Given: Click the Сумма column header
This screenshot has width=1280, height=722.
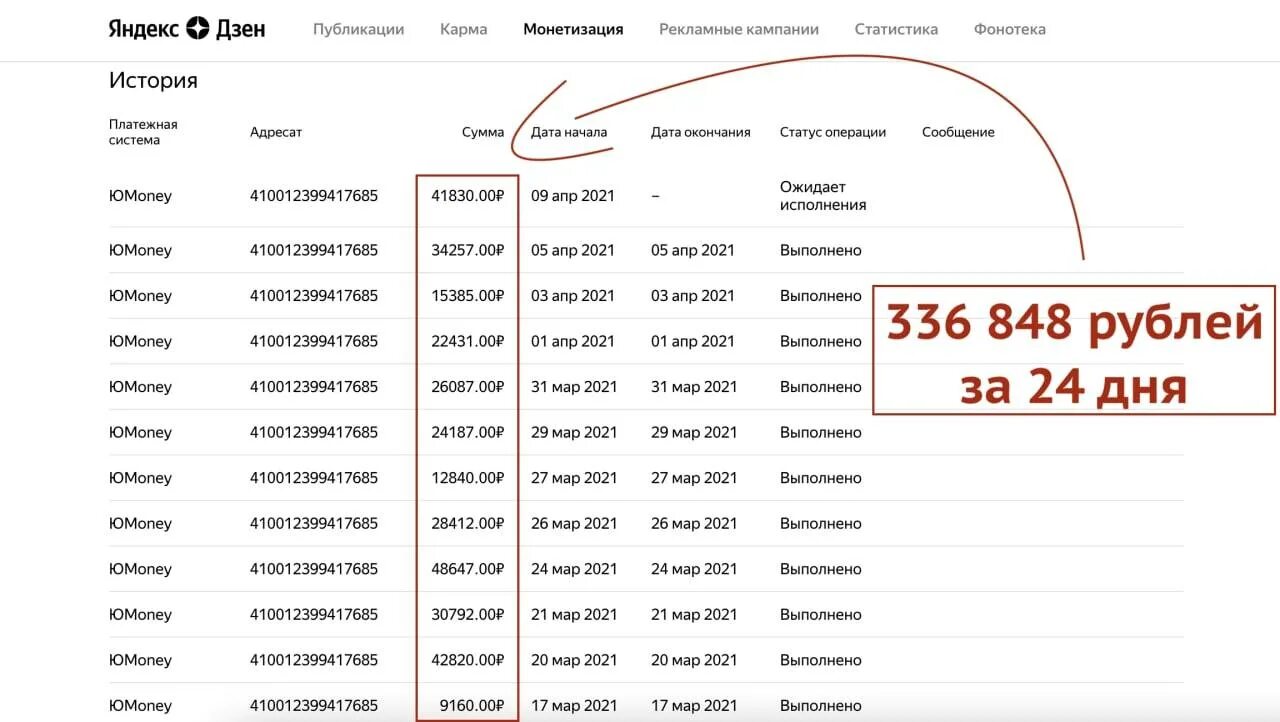Looking at the screenshot, I should [x=483, y=132].
